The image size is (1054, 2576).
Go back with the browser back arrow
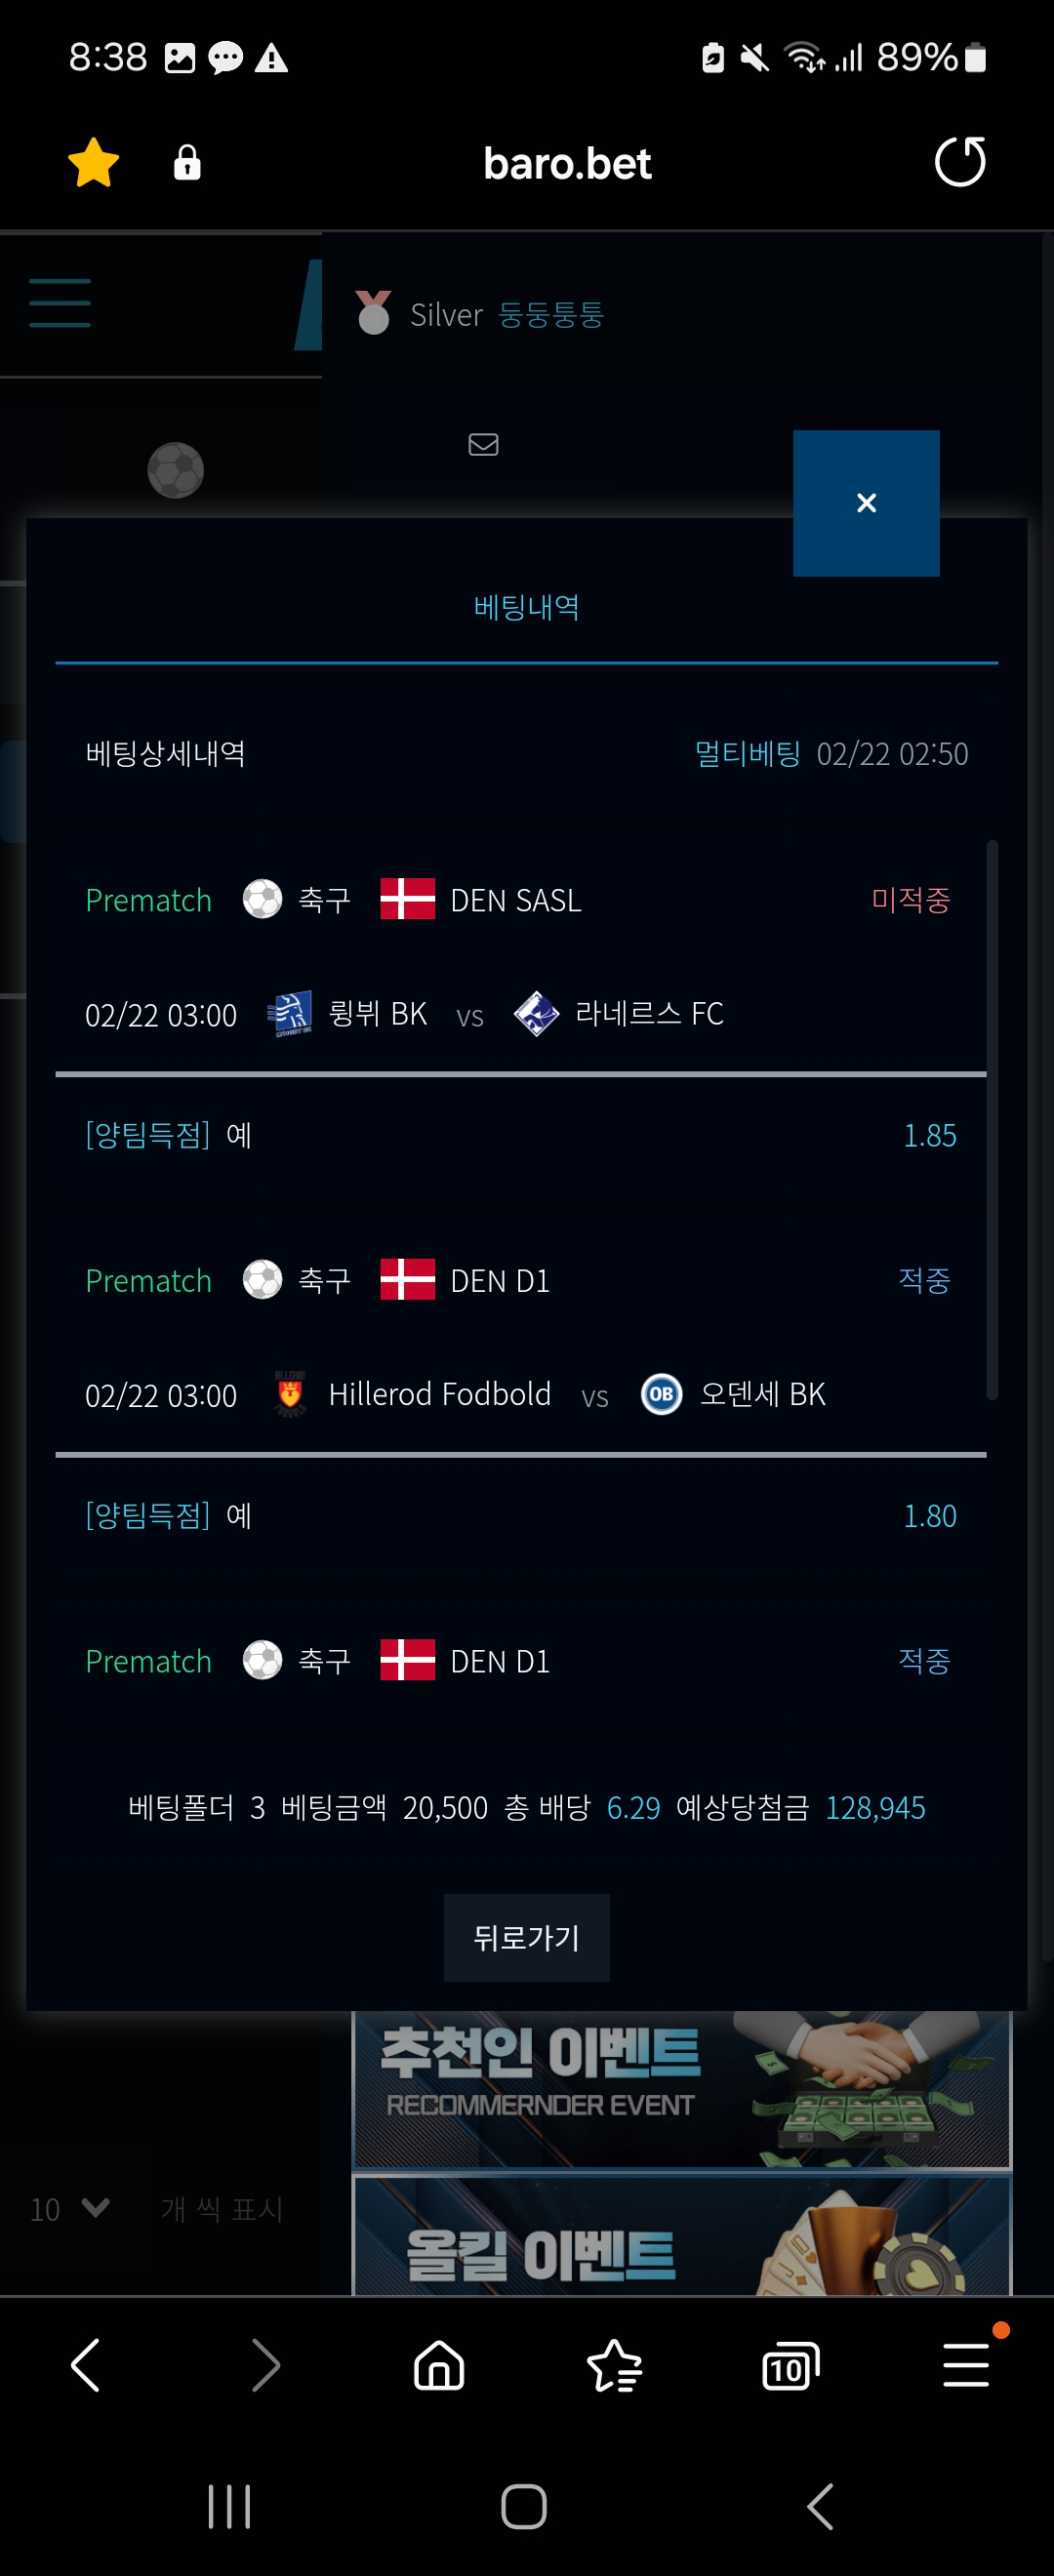(x=86, y=2366)
